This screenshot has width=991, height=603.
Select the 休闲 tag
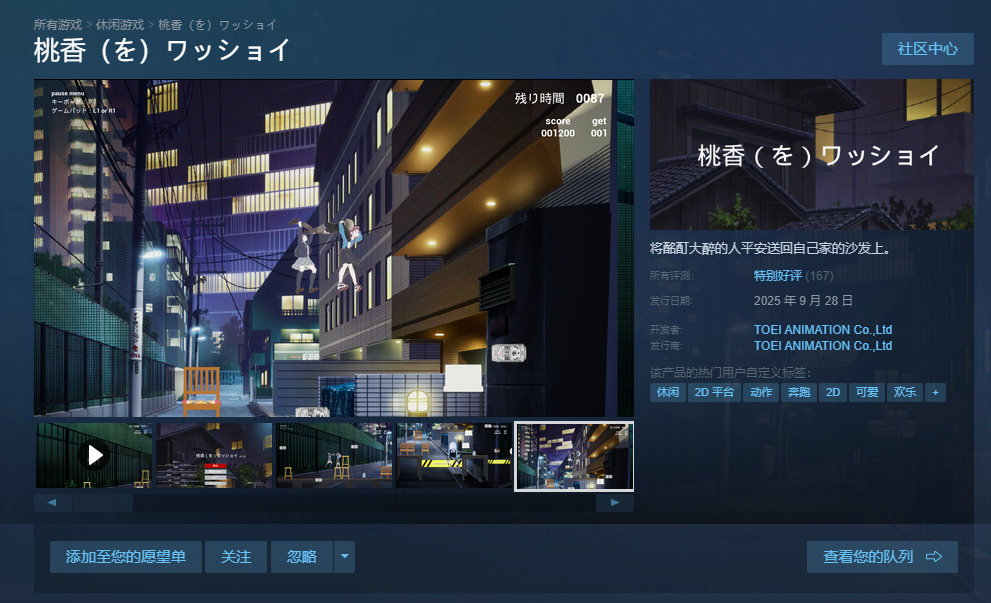click(x=667, y=392)
